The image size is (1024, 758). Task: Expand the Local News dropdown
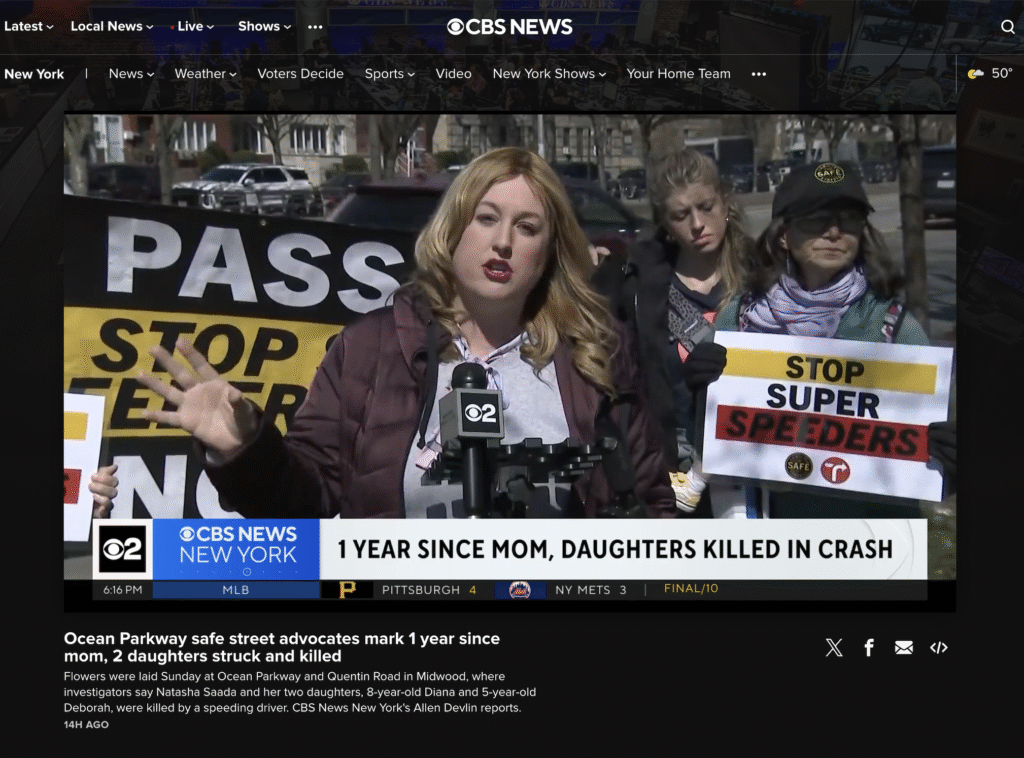[x=112, y=27]
